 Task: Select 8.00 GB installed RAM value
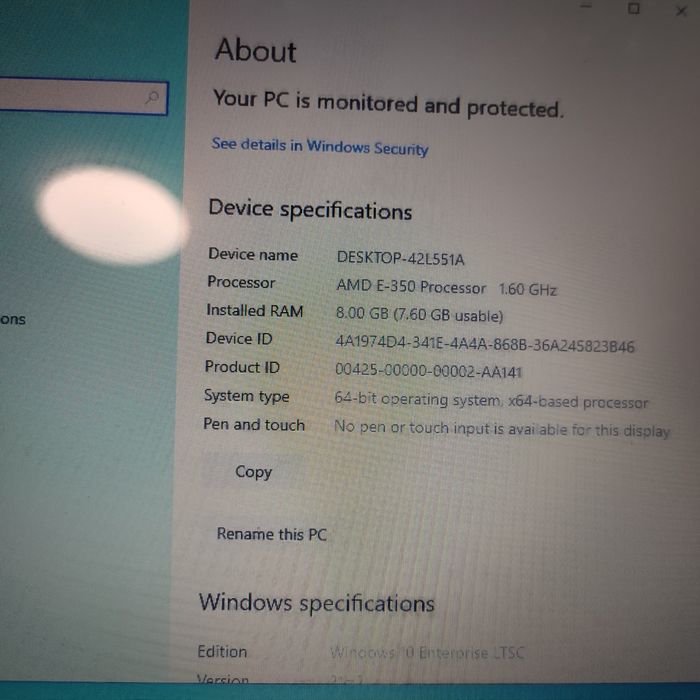point(419,315)
